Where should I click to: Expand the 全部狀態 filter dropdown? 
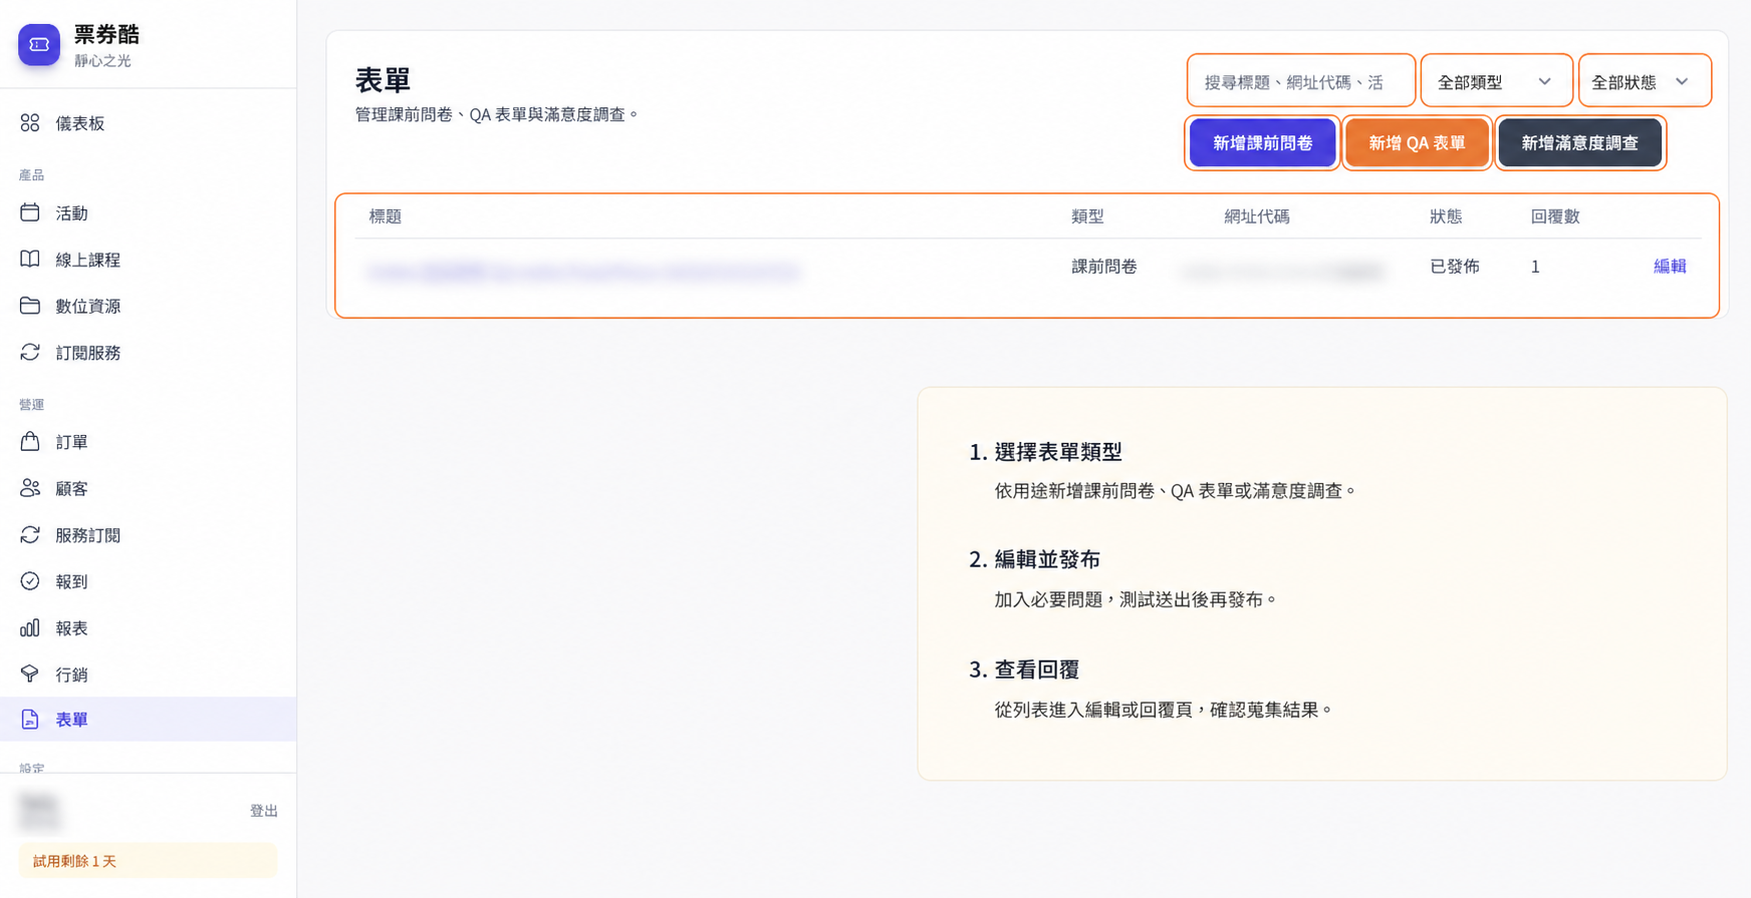[x=1644, y=81]
